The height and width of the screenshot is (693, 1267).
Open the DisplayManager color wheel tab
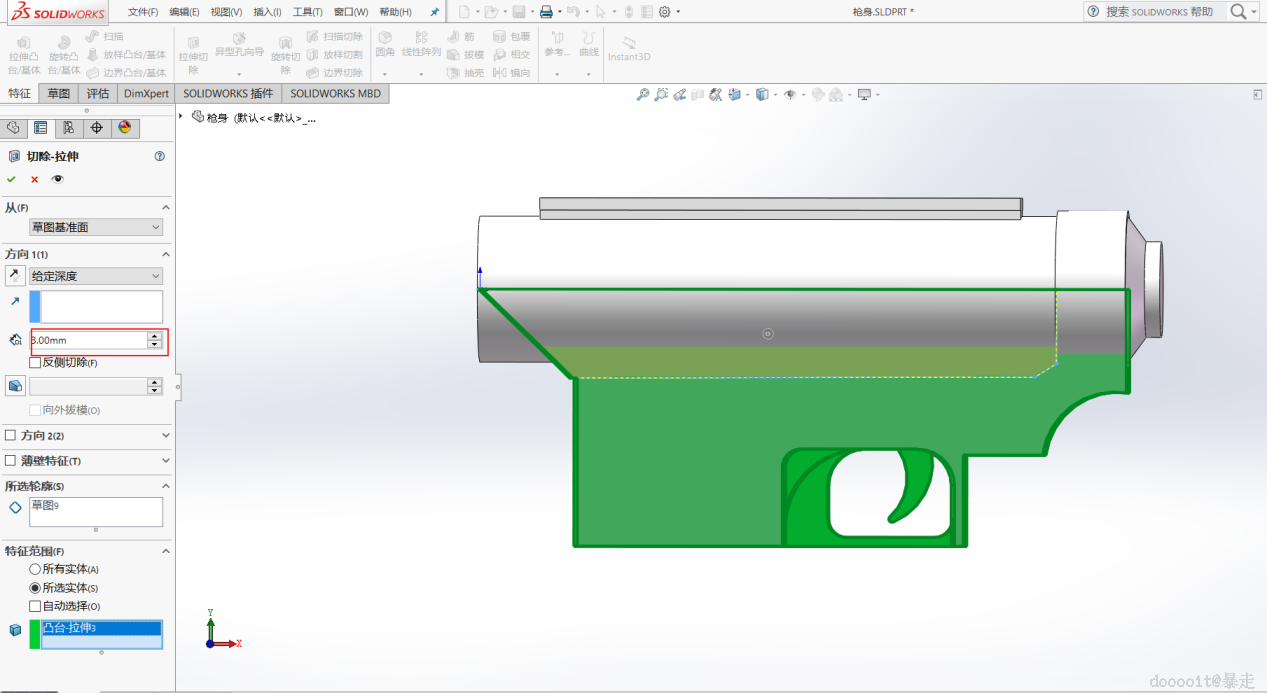(124, 127)
